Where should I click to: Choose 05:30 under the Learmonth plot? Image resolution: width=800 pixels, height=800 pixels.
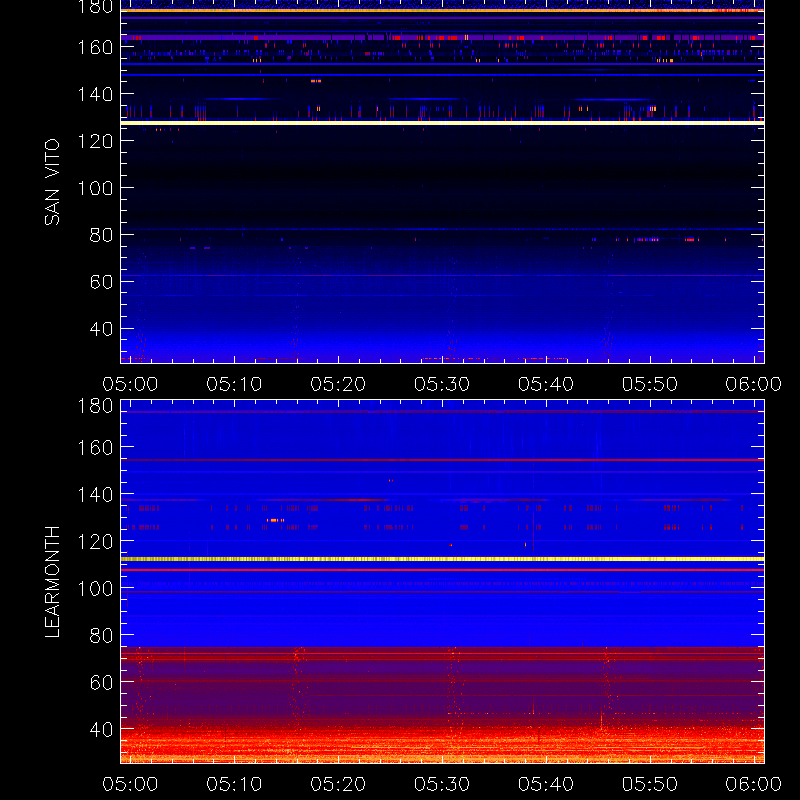(442, 784)
